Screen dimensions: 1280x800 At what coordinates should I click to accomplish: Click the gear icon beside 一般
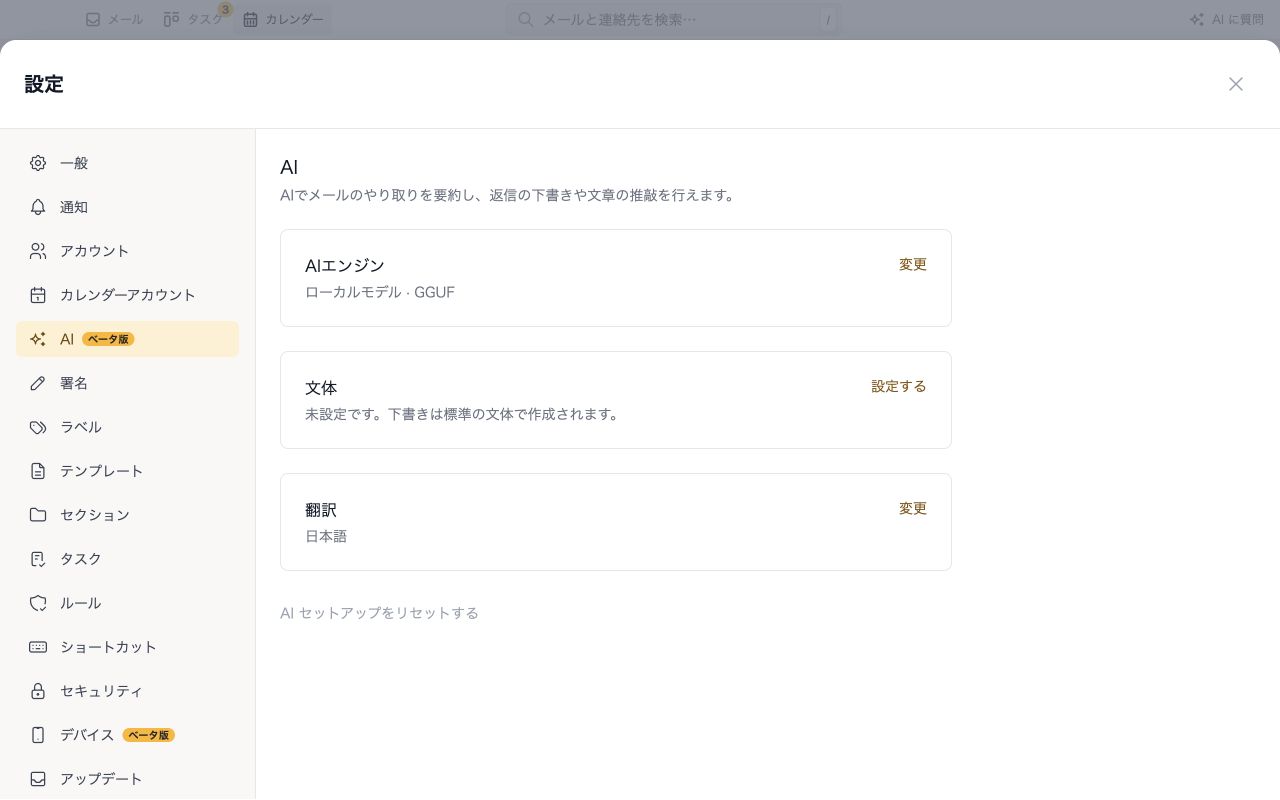tap(38, 163)
